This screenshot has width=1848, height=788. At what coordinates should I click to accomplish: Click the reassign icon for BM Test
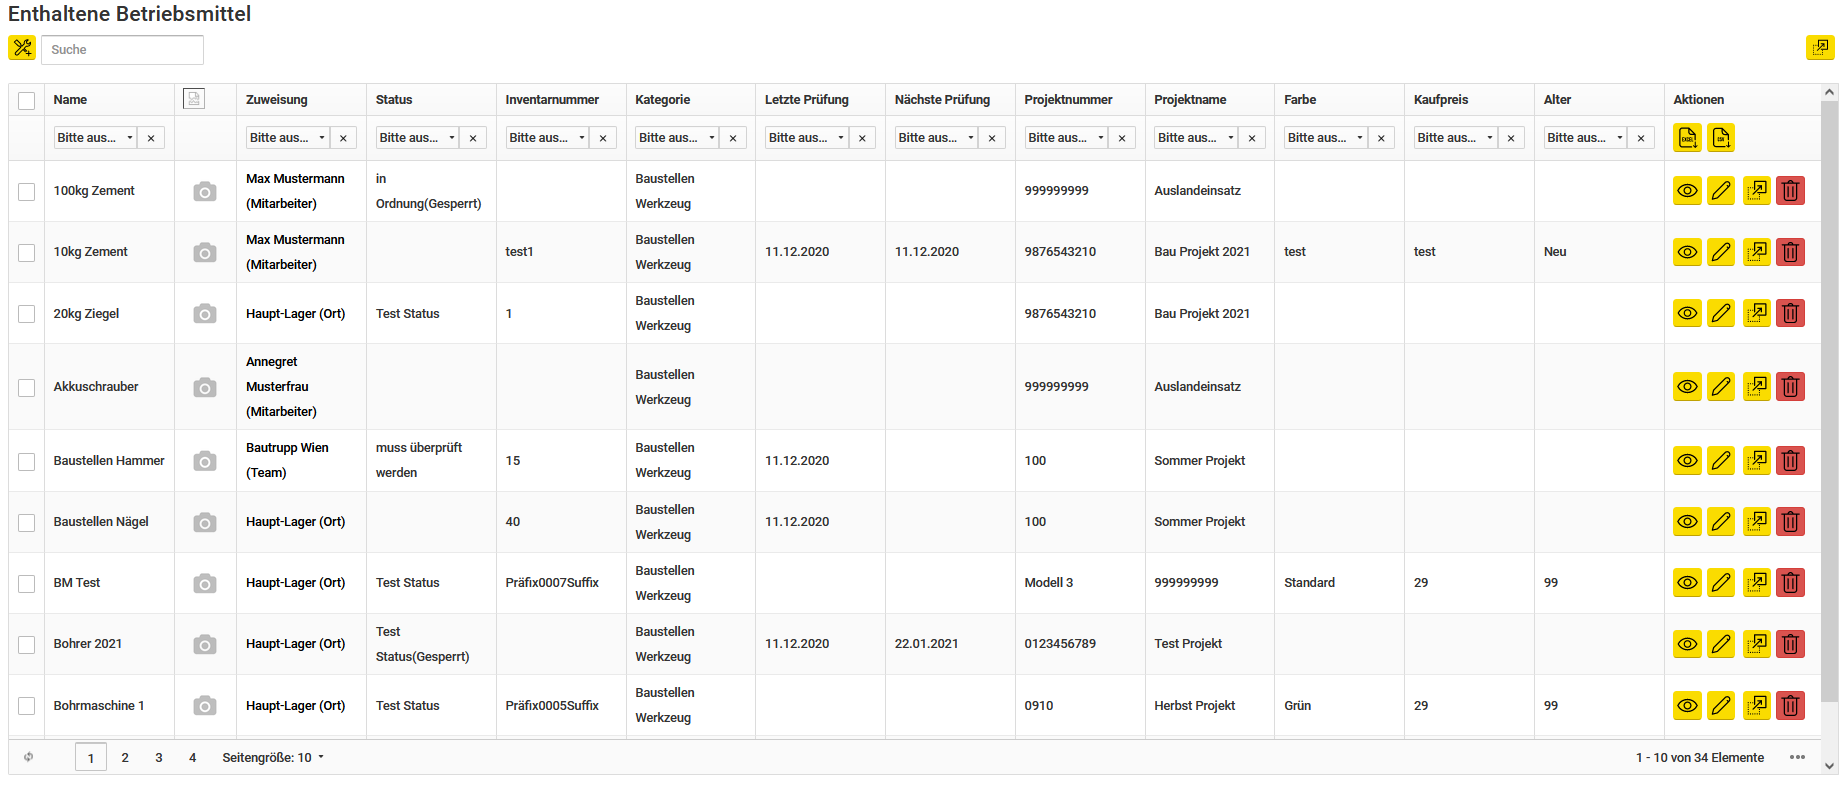click(1756, 582)
